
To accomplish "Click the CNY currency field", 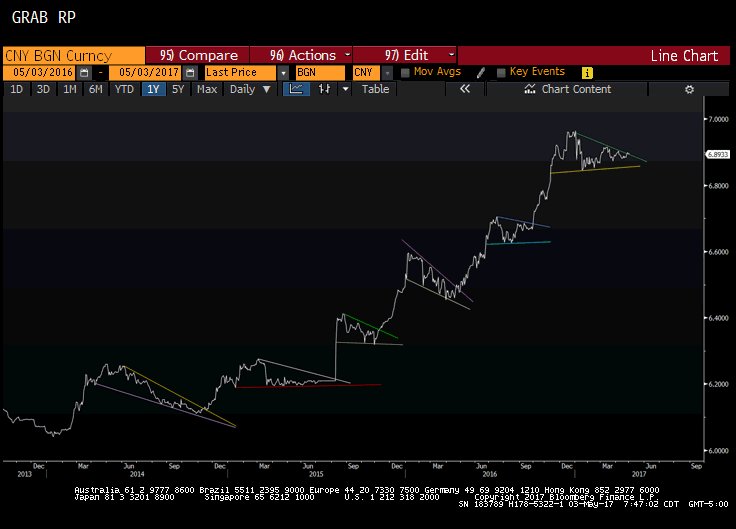I will point(367,73).
